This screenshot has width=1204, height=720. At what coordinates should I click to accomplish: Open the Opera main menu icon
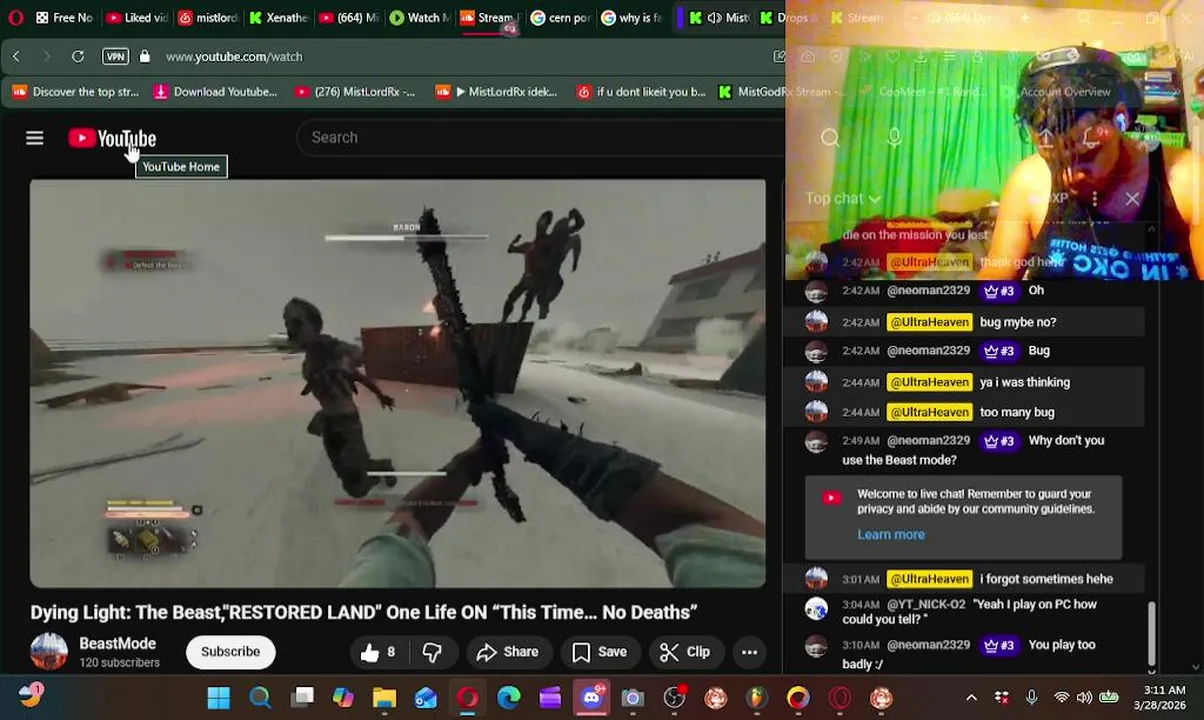click(x=15, y=18)
